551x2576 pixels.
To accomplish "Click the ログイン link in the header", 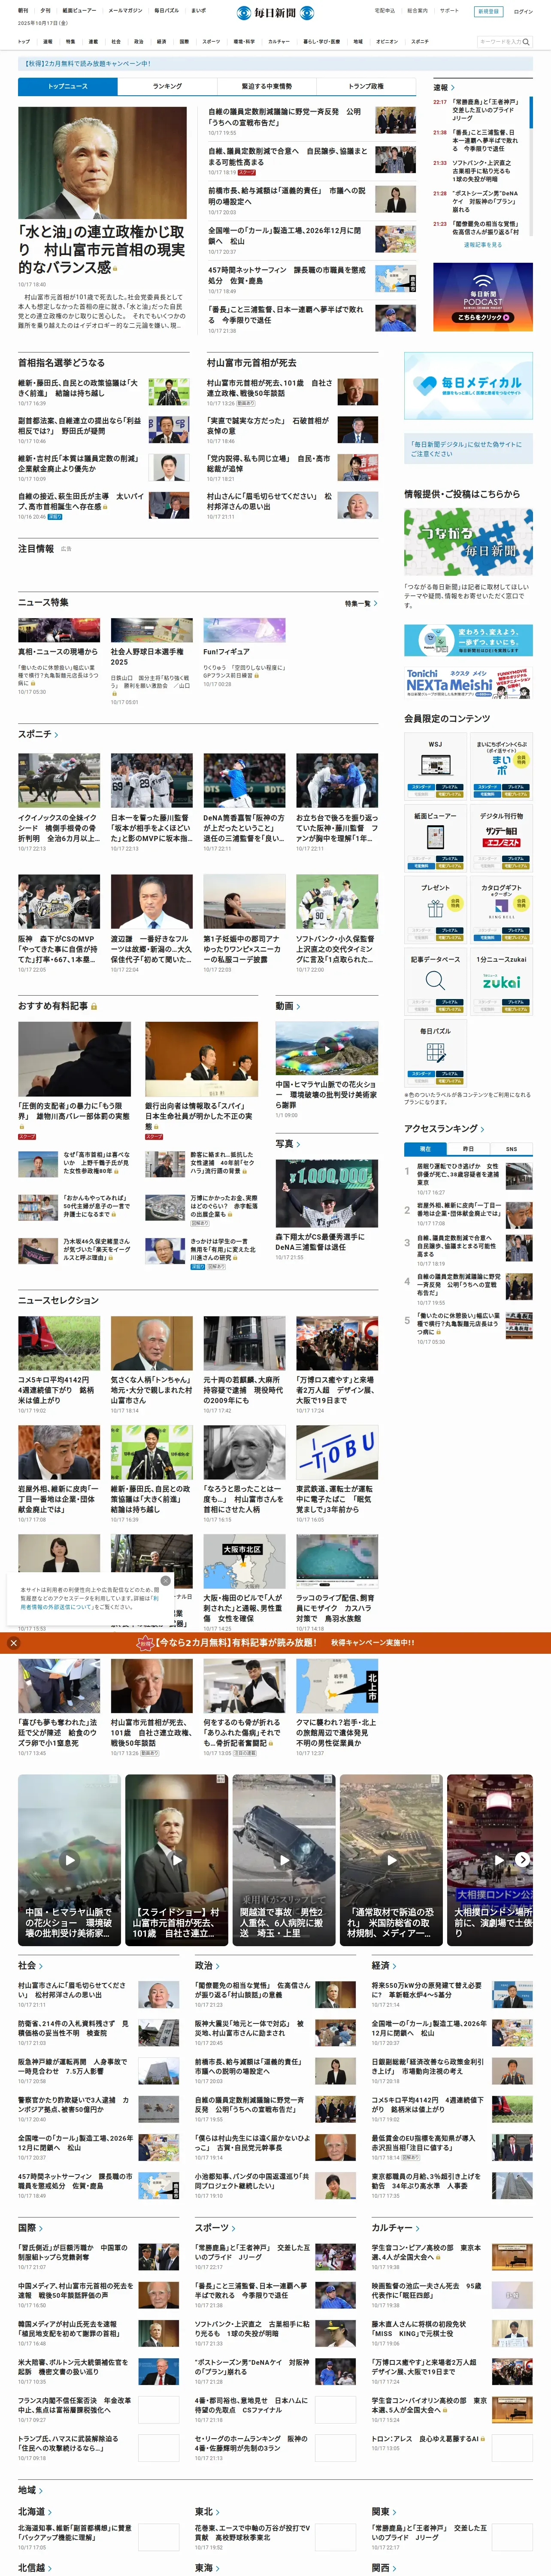I will click(x=523, y=11).
